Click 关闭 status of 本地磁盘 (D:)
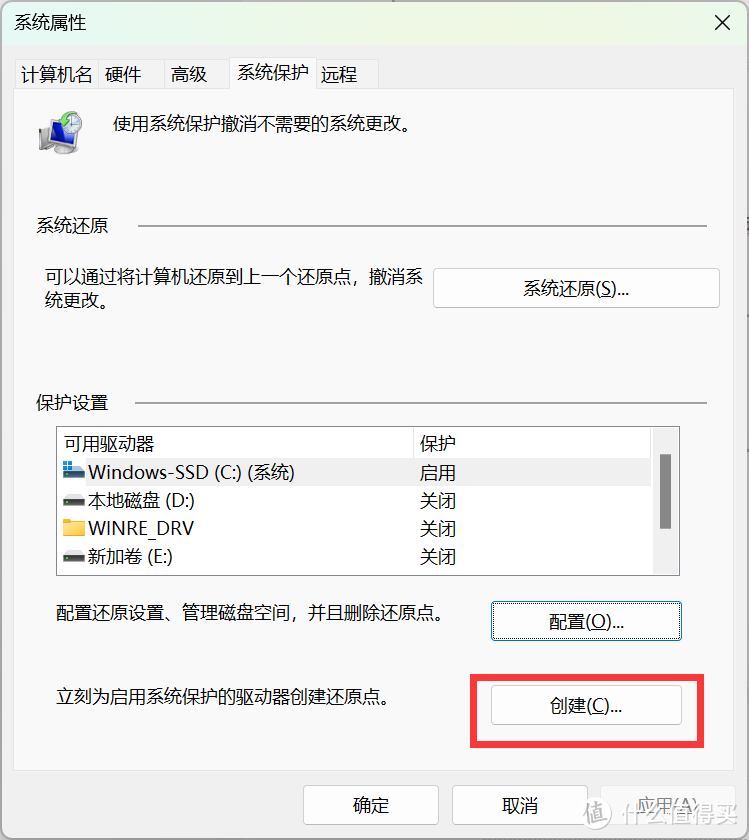This screenshot has width=749, height=840. click(438, 501)
